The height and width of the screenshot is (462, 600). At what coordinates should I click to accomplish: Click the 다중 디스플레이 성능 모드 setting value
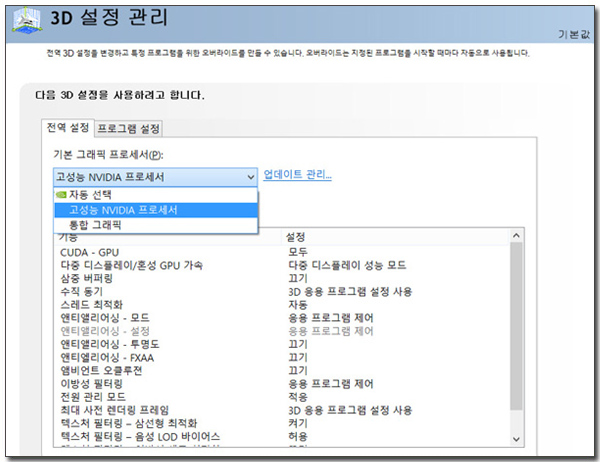tap(347, 265)
